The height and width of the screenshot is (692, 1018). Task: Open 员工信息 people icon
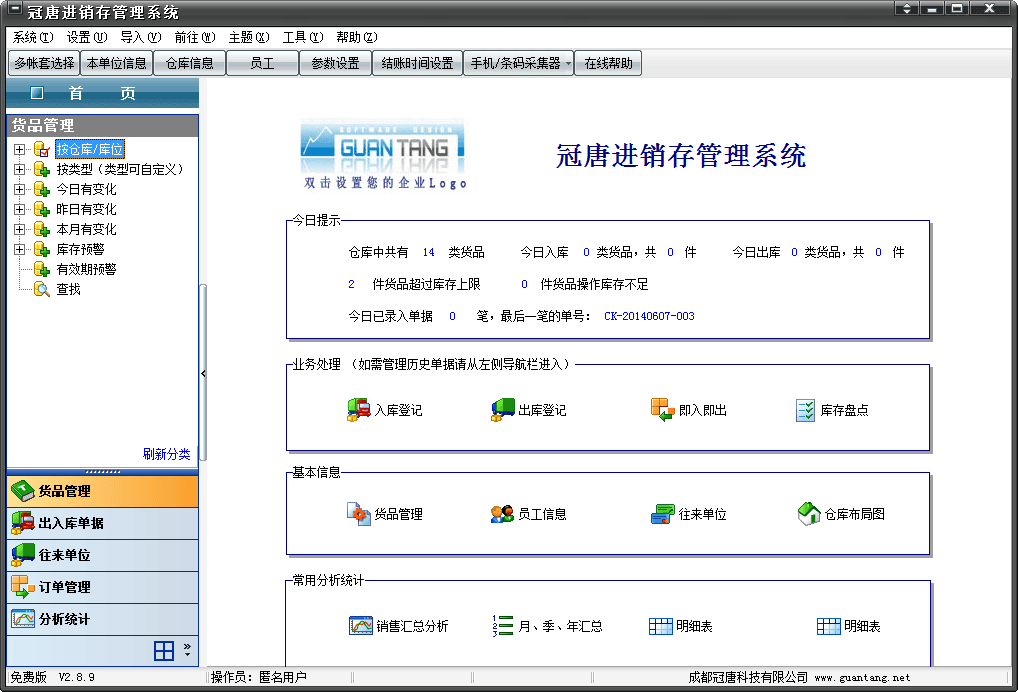tap(502, 514)
